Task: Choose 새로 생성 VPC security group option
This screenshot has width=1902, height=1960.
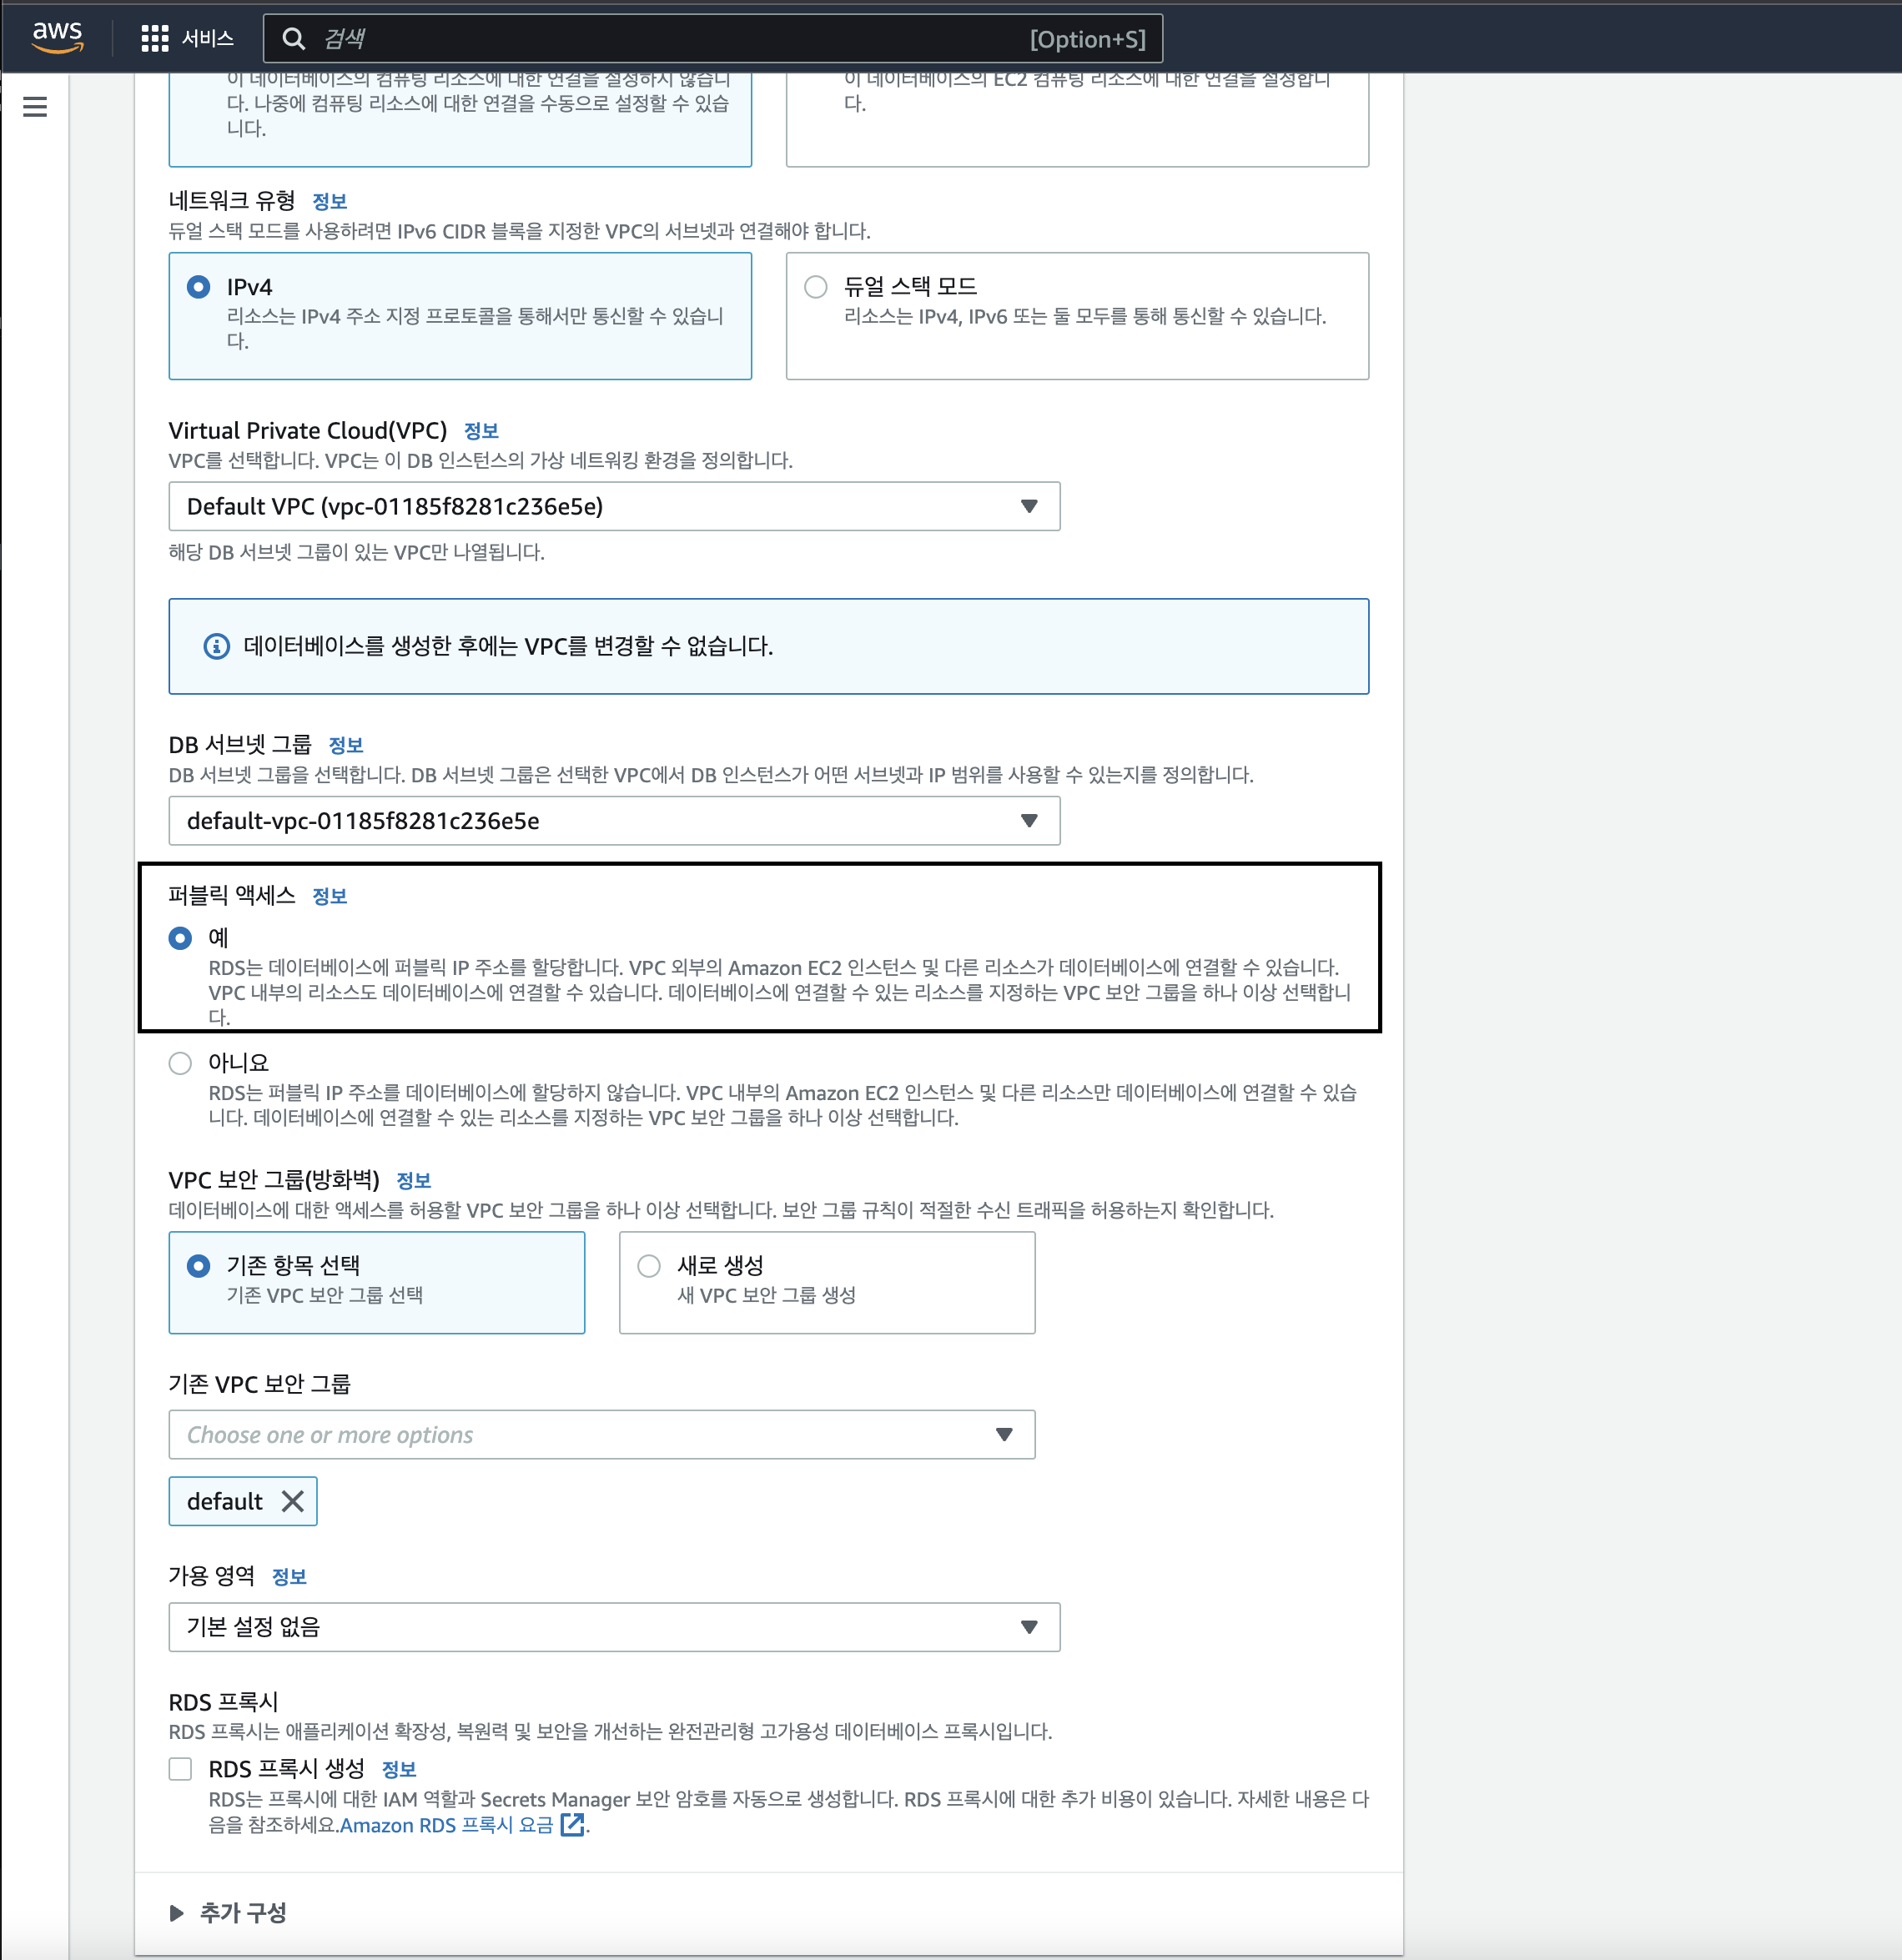Action: (649, 1266)
